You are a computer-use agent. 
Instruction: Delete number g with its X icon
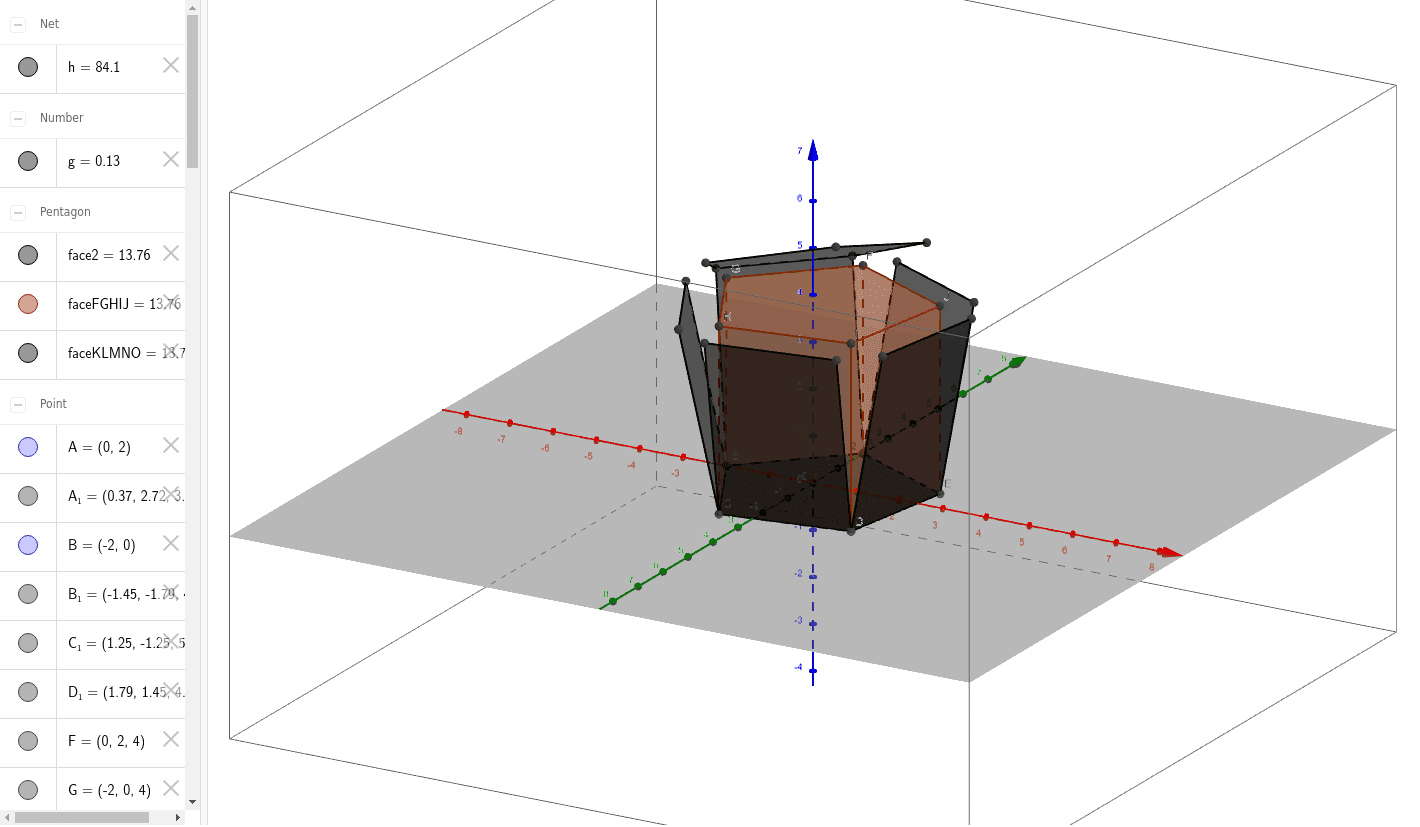170,159
